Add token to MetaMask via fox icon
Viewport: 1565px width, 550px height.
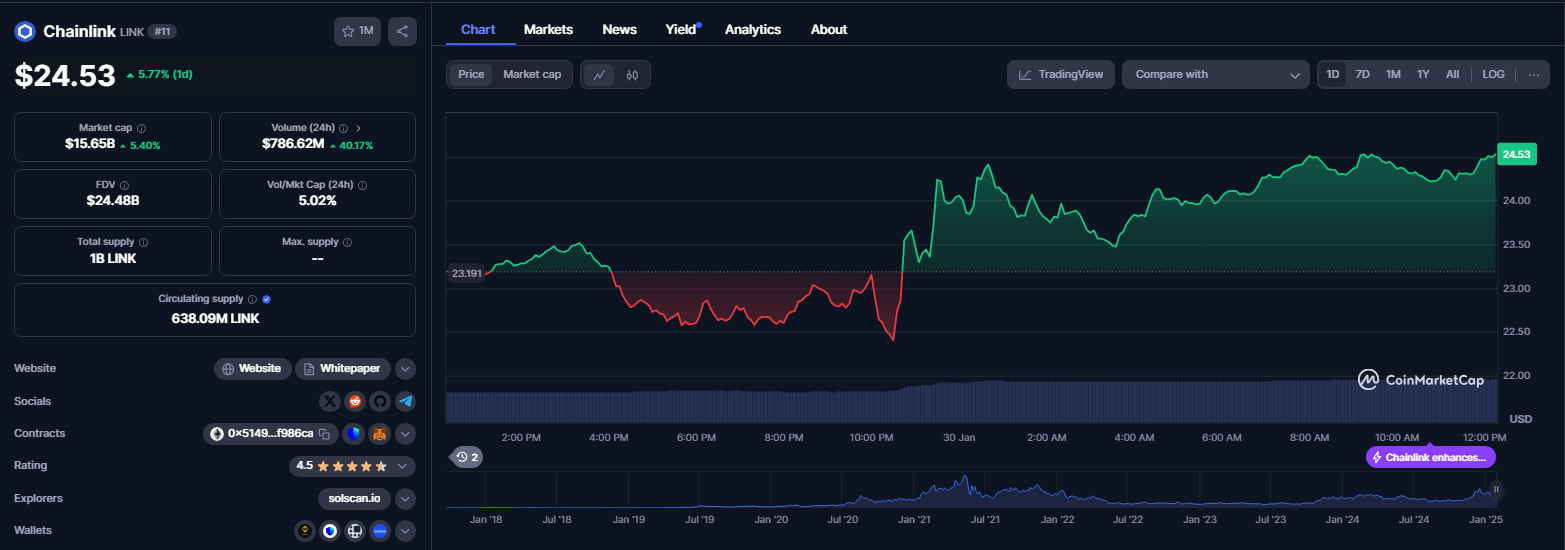pos(380,434)
